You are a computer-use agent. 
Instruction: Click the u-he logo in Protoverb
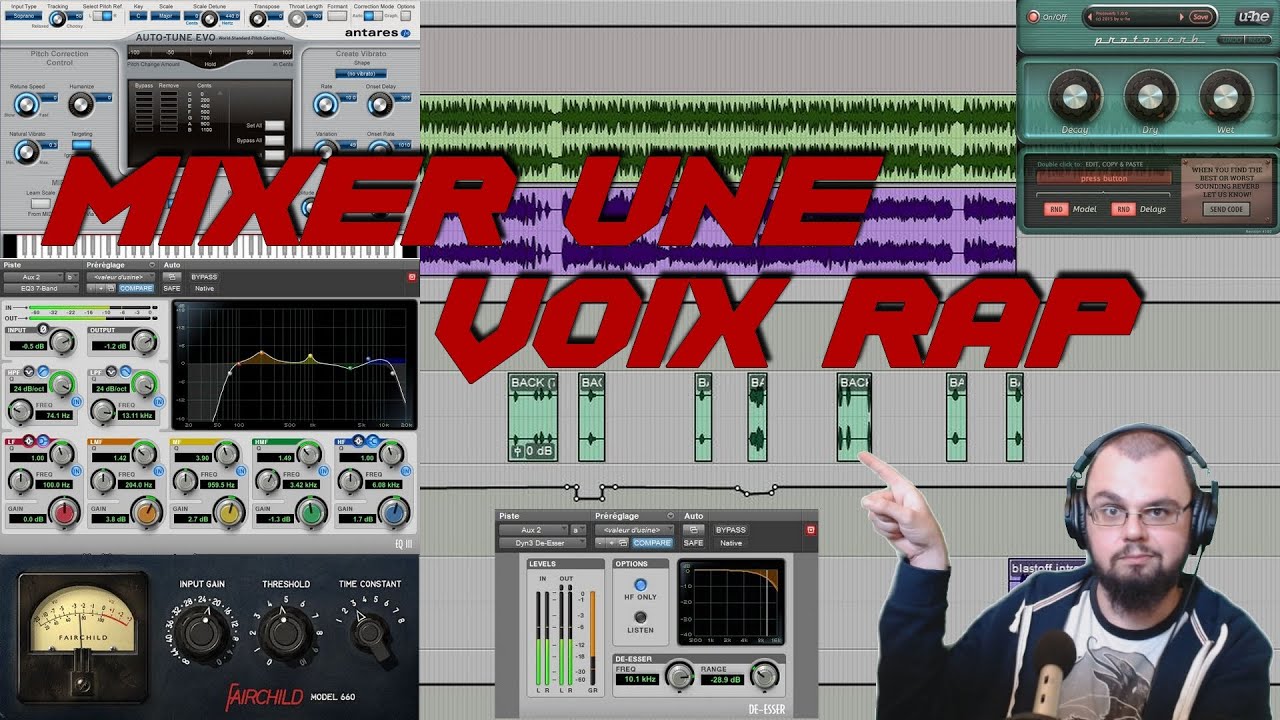click(1253, 16)
